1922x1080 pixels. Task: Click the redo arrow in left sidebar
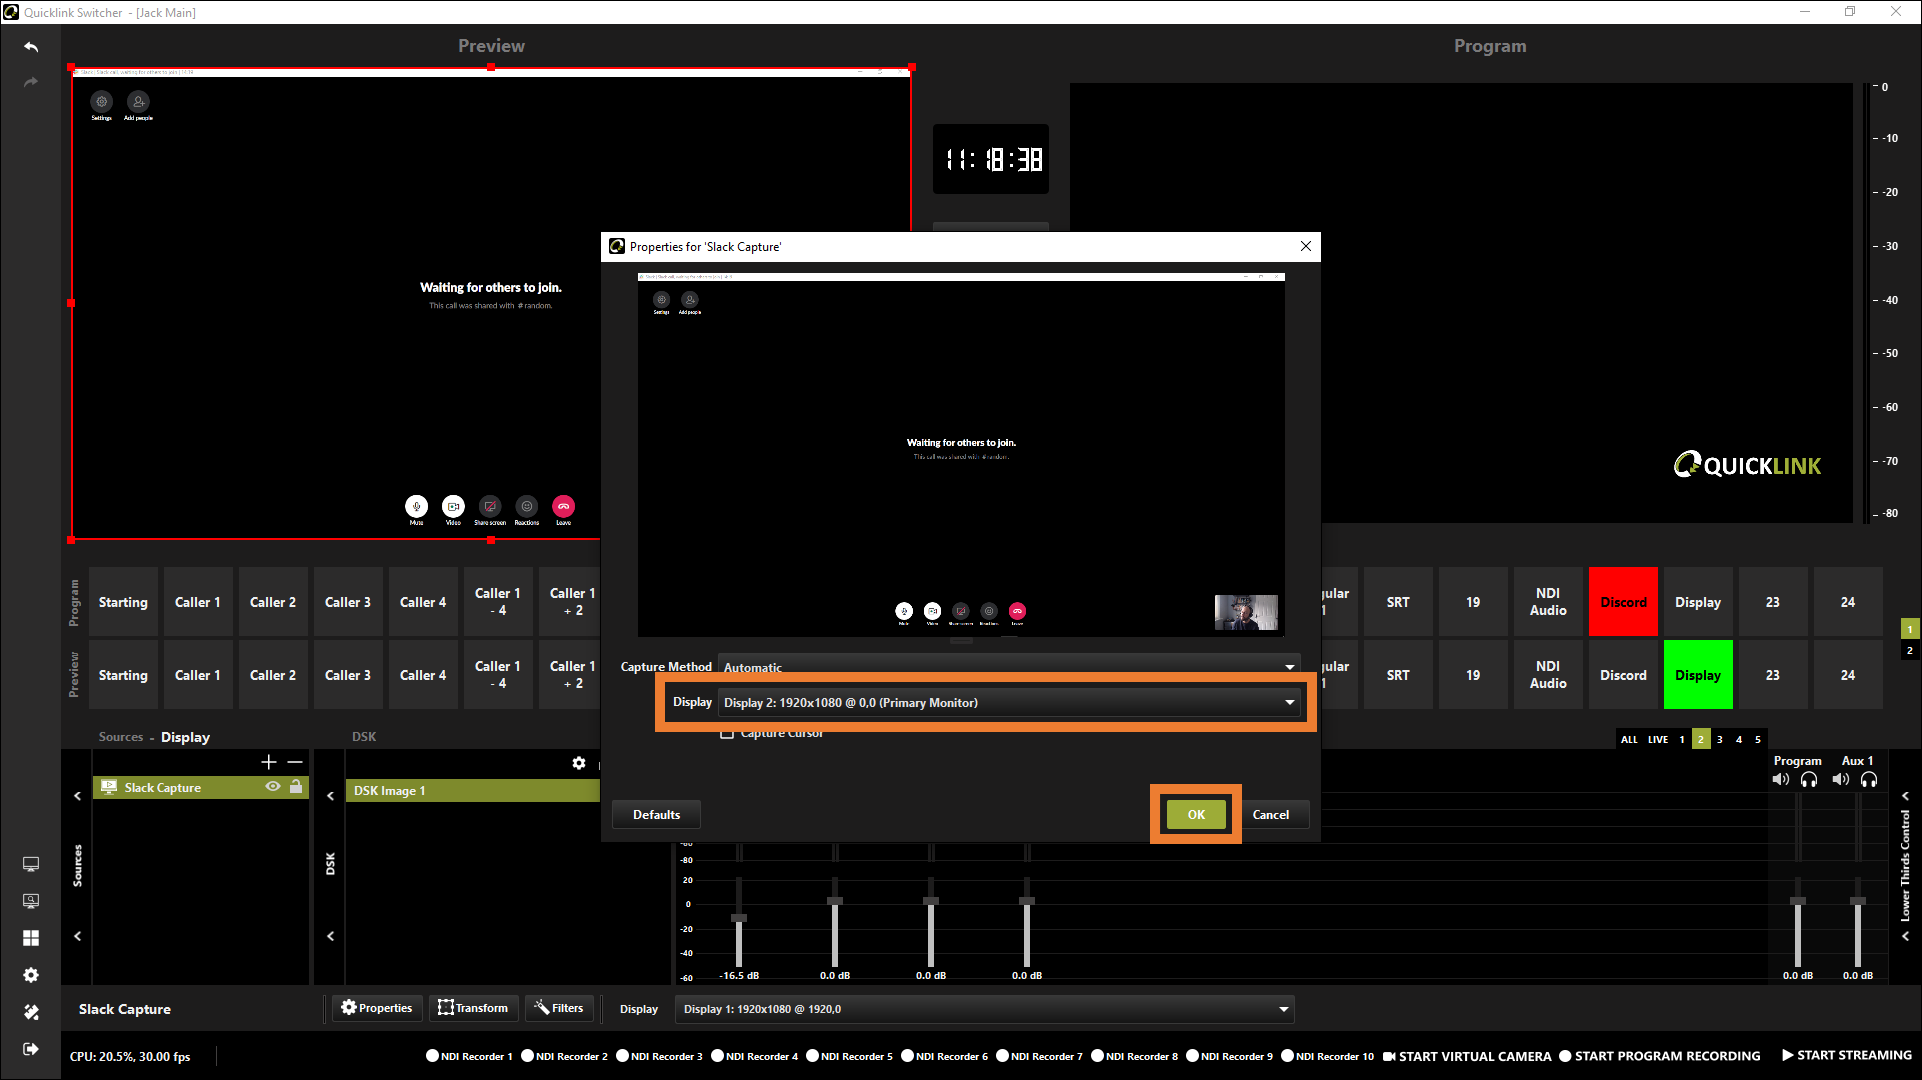[x=31, y=82]
